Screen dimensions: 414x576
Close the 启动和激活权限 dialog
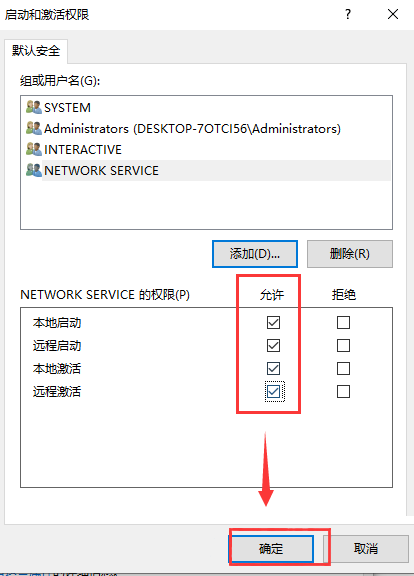point(393,14)
